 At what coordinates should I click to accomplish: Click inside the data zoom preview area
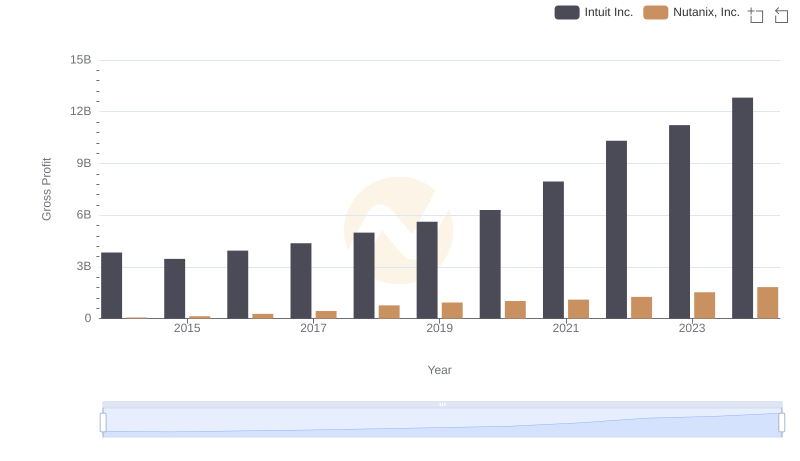442,423
